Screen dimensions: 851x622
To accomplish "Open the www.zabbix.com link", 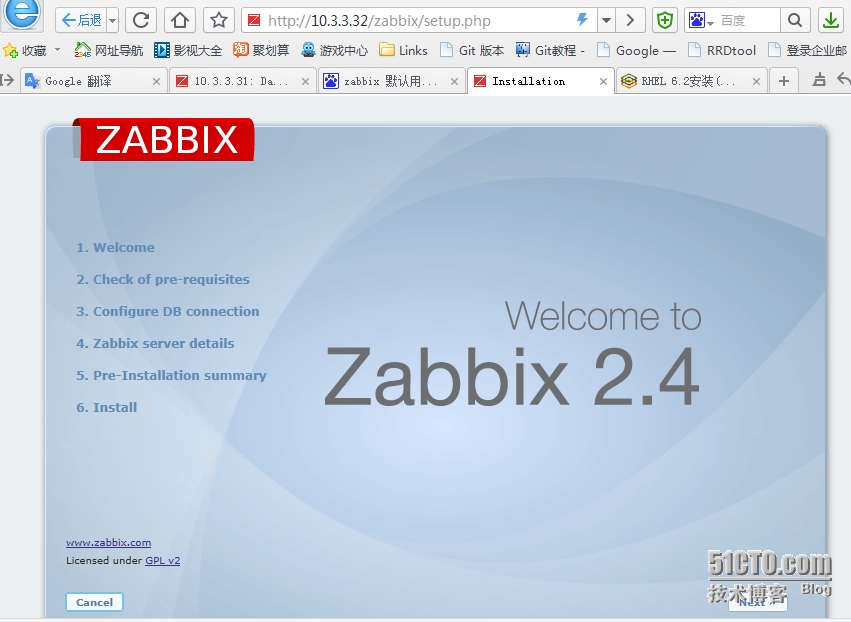I will (x=109, y=543).
